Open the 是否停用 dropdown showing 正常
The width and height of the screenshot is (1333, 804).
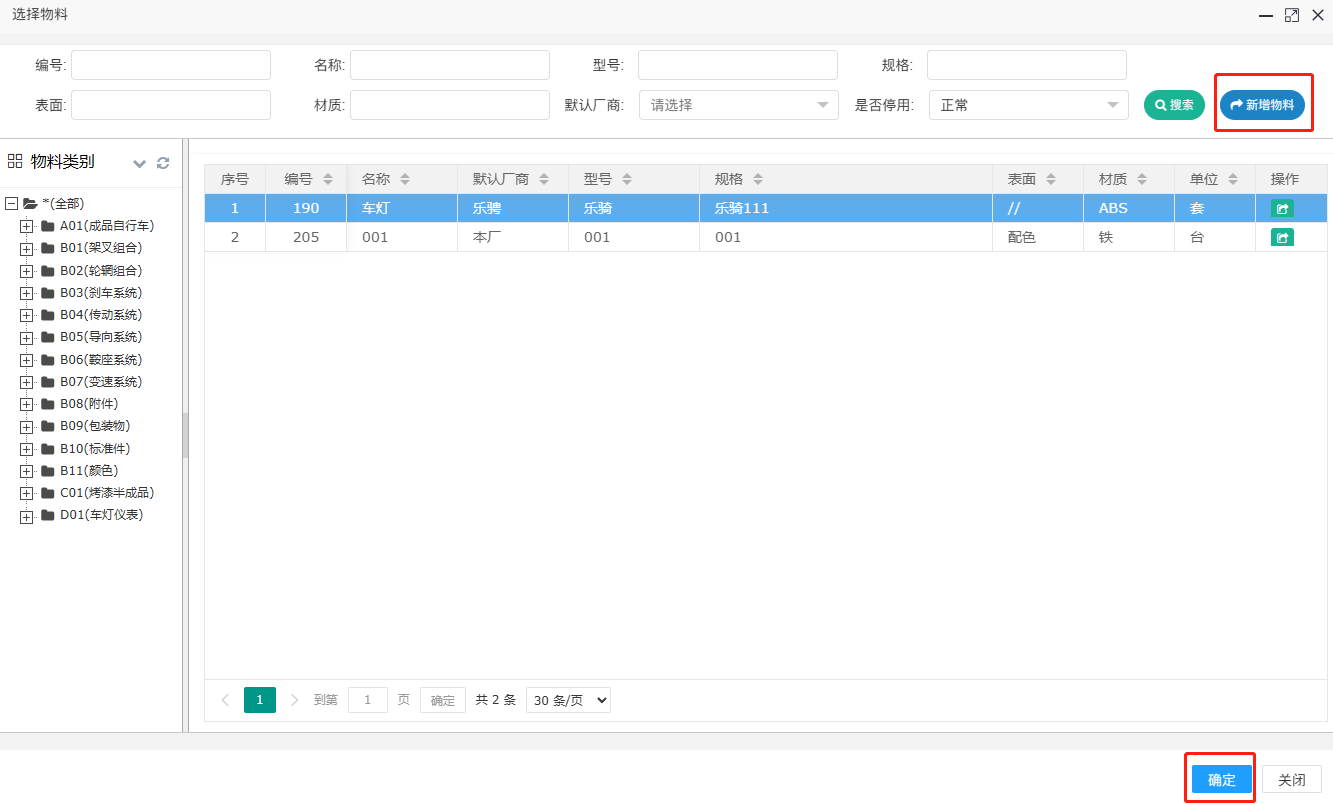click(x=1028, y=105)
